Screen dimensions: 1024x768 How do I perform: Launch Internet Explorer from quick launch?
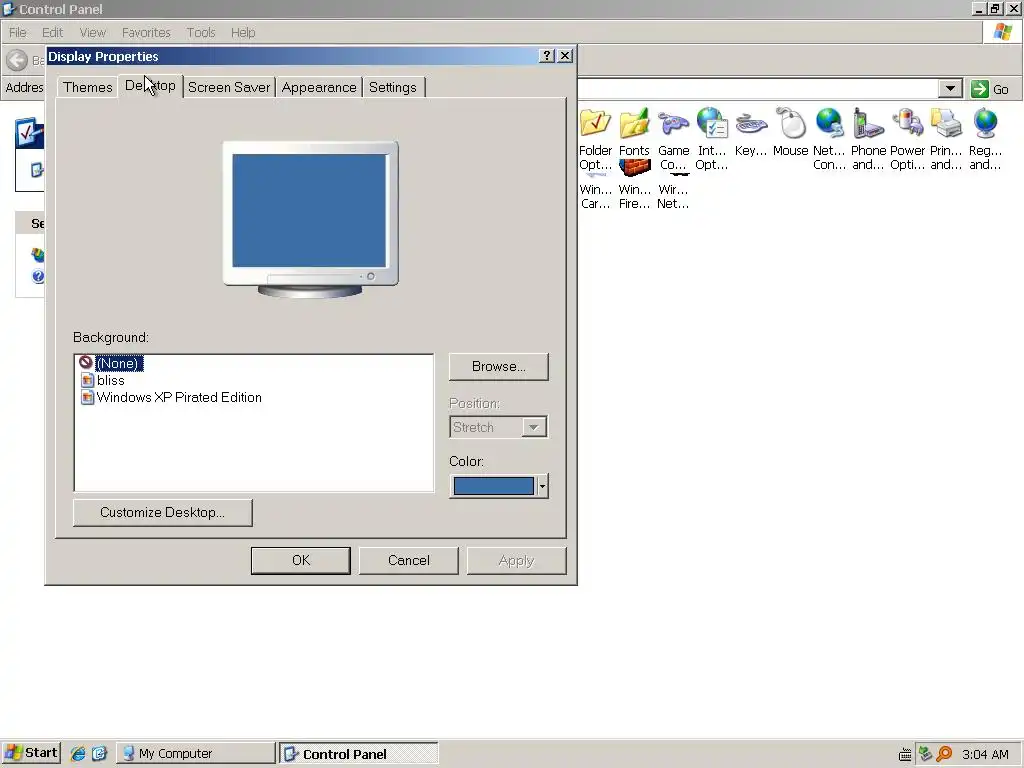click(x=78, y=753)
